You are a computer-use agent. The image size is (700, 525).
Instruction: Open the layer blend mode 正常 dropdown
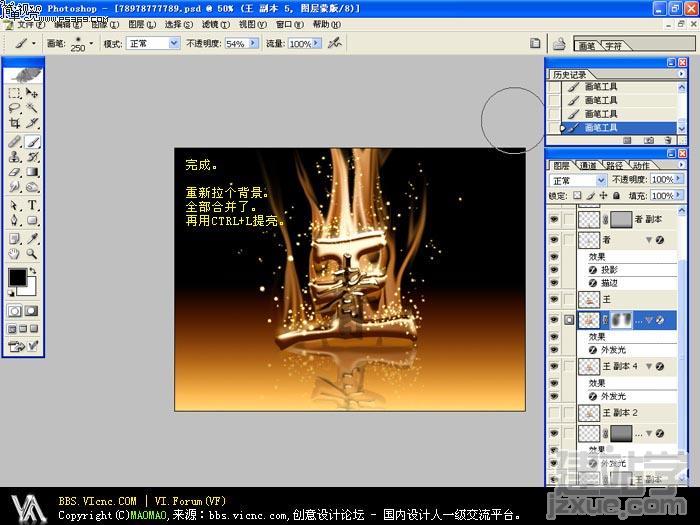(601, 180)
